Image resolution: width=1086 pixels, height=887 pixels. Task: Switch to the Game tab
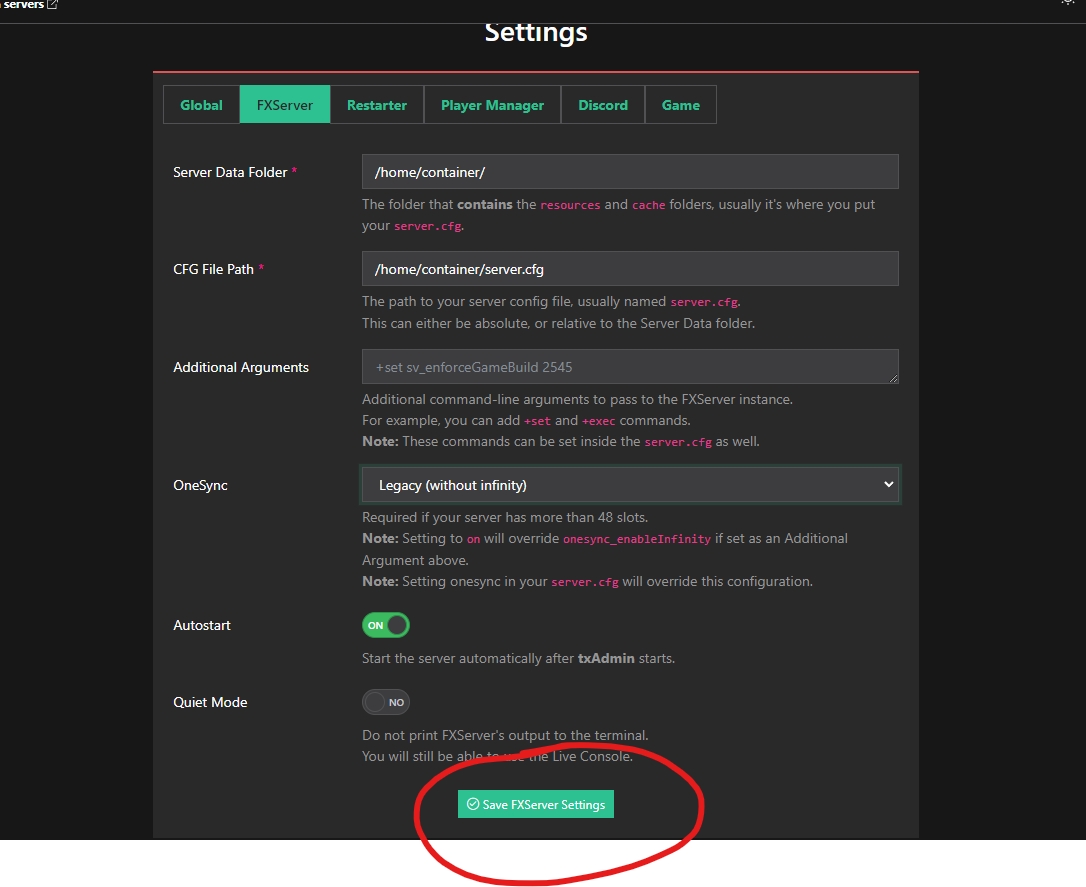(x=681, y=105)
